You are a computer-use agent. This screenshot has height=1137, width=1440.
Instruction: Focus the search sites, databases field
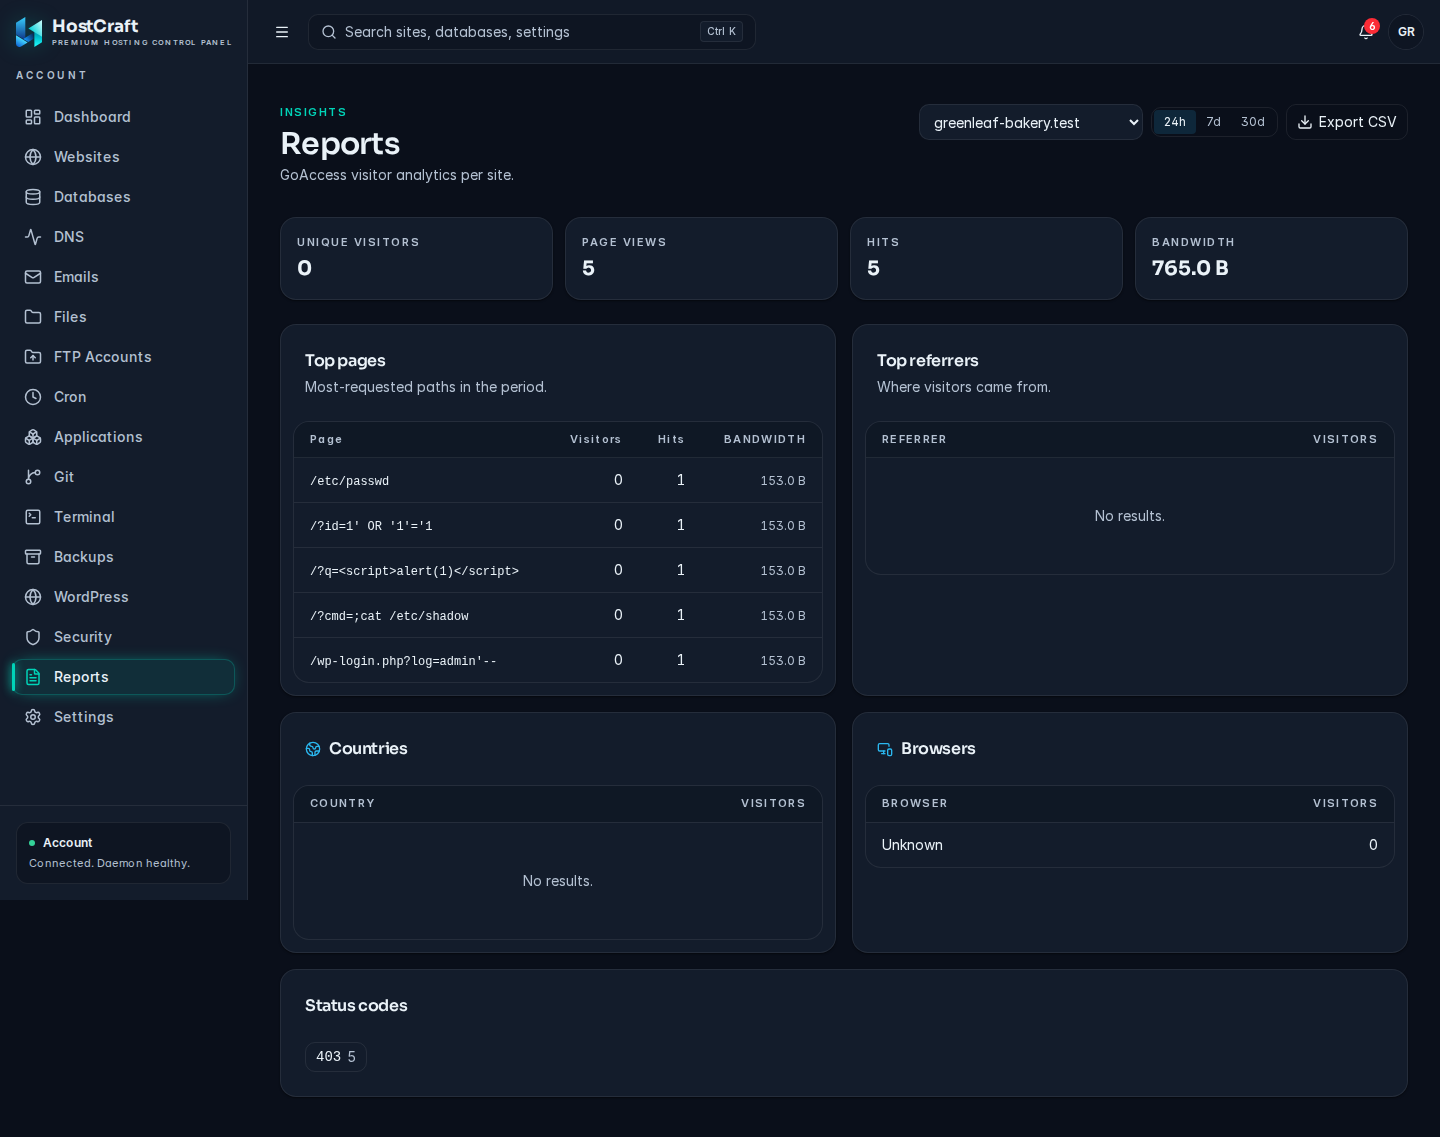coord(532,32)
